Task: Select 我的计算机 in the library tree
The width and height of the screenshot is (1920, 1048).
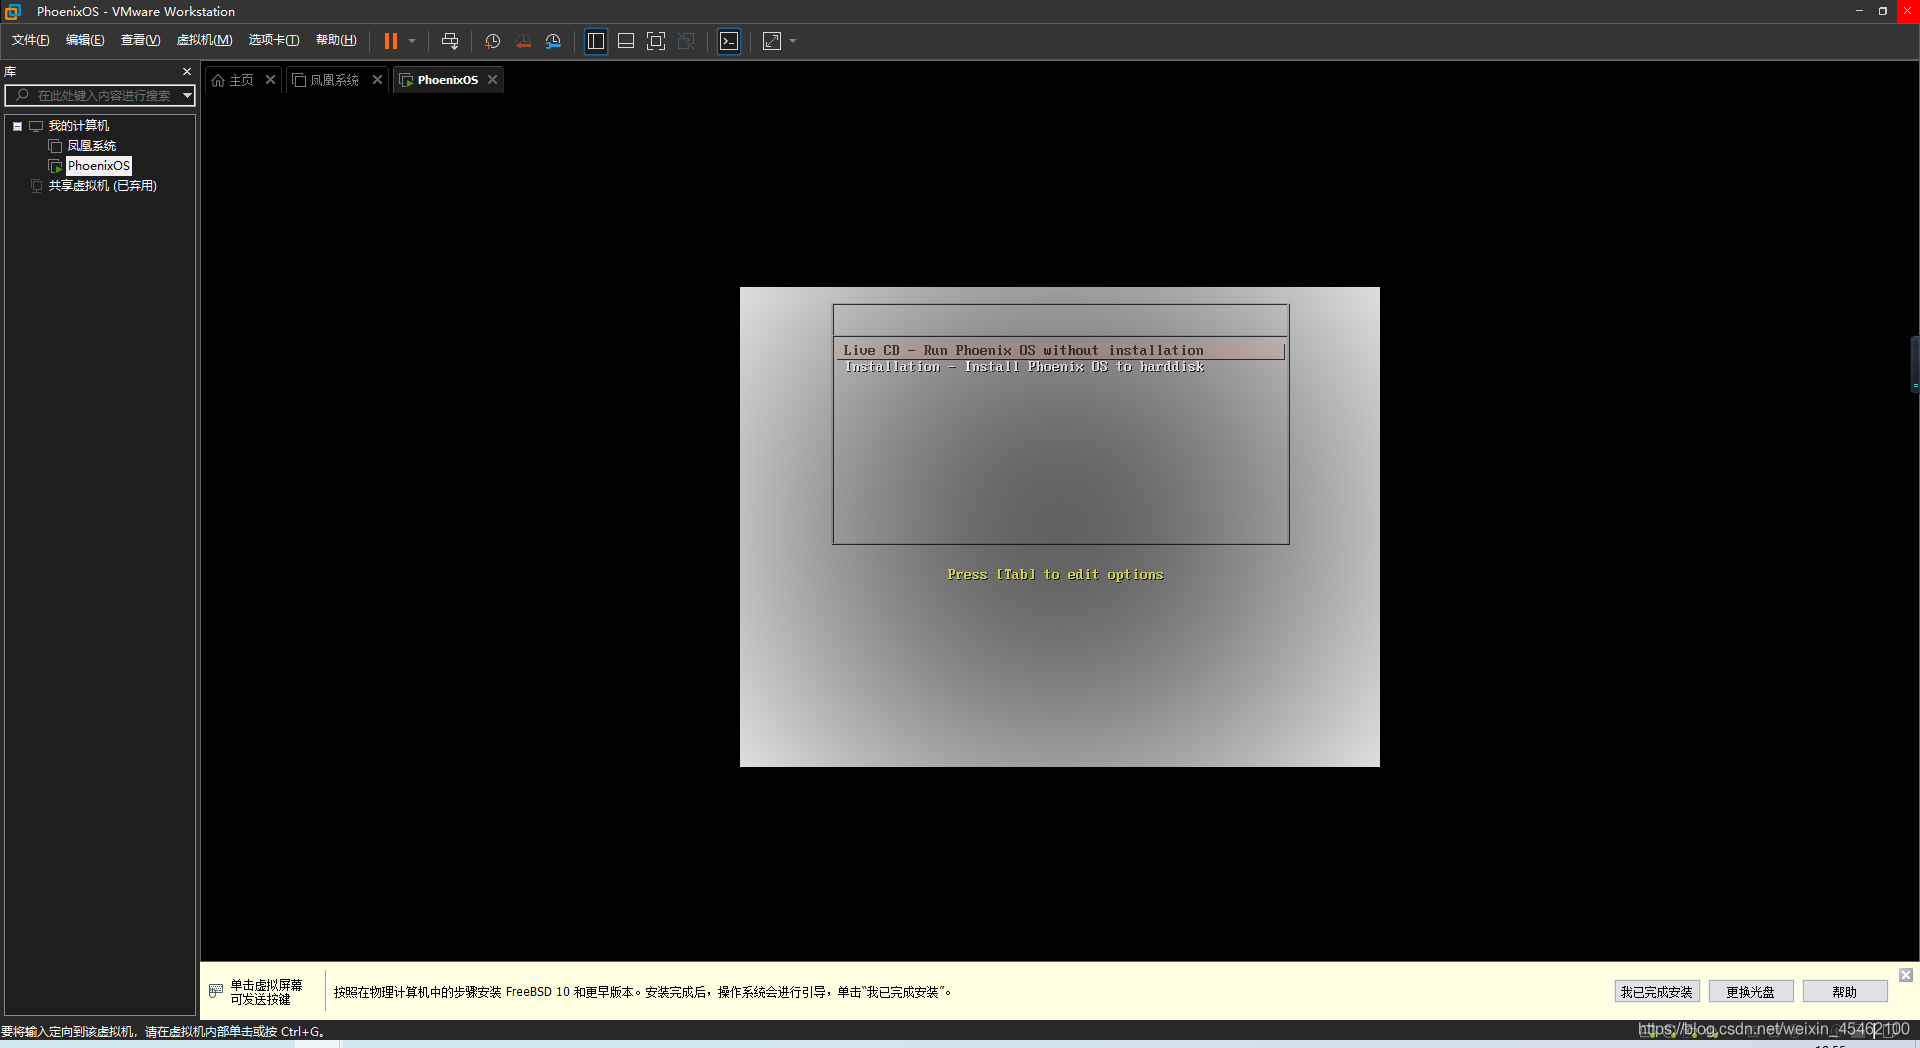Action: 79,126
